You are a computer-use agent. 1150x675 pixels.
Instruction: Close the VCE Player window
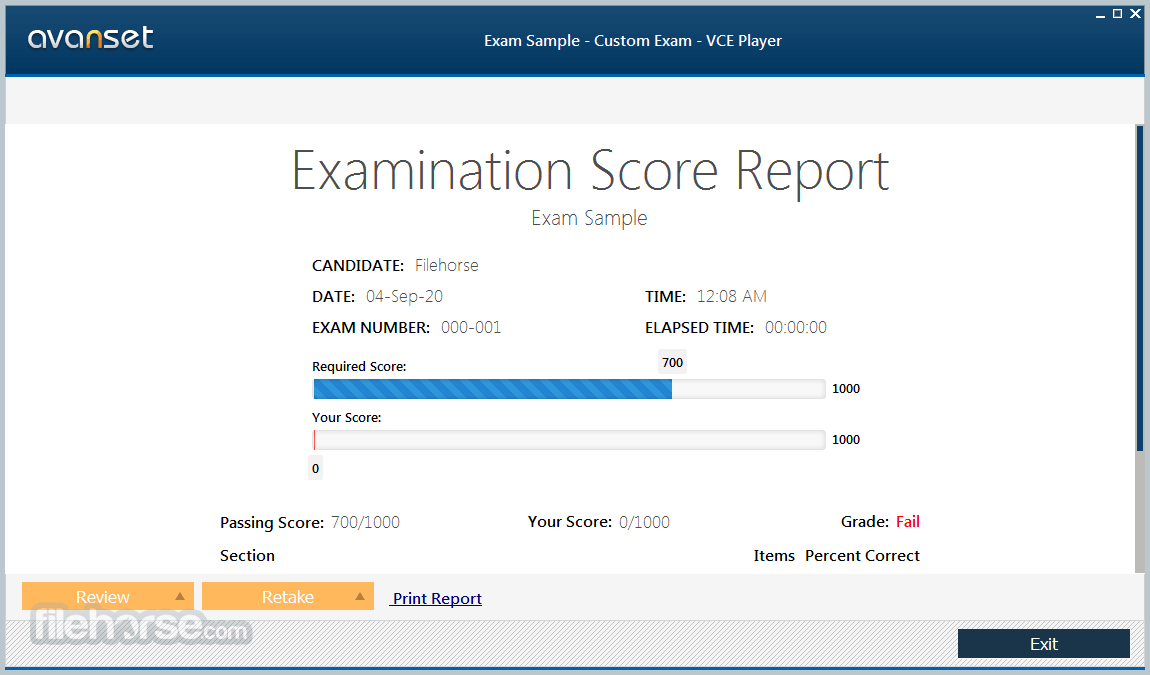(1135, 14)
